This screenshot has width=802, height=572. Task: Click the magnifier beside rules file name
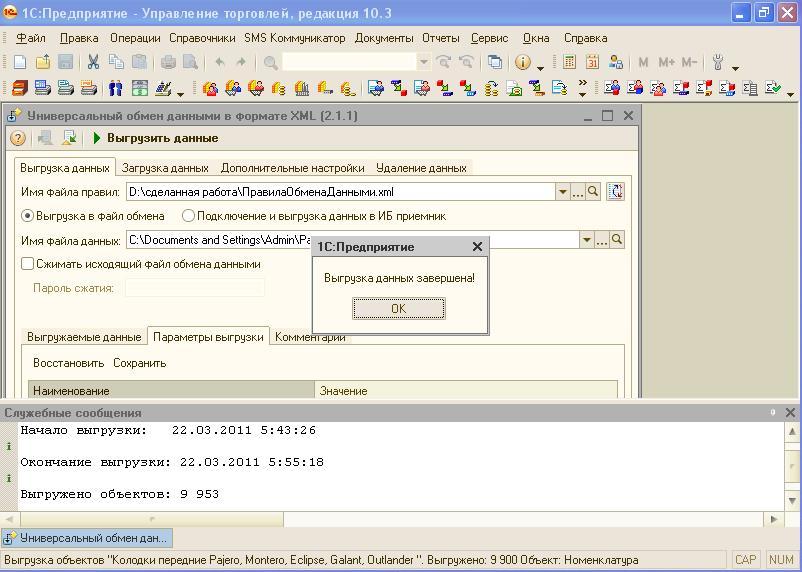pos(593,192)
